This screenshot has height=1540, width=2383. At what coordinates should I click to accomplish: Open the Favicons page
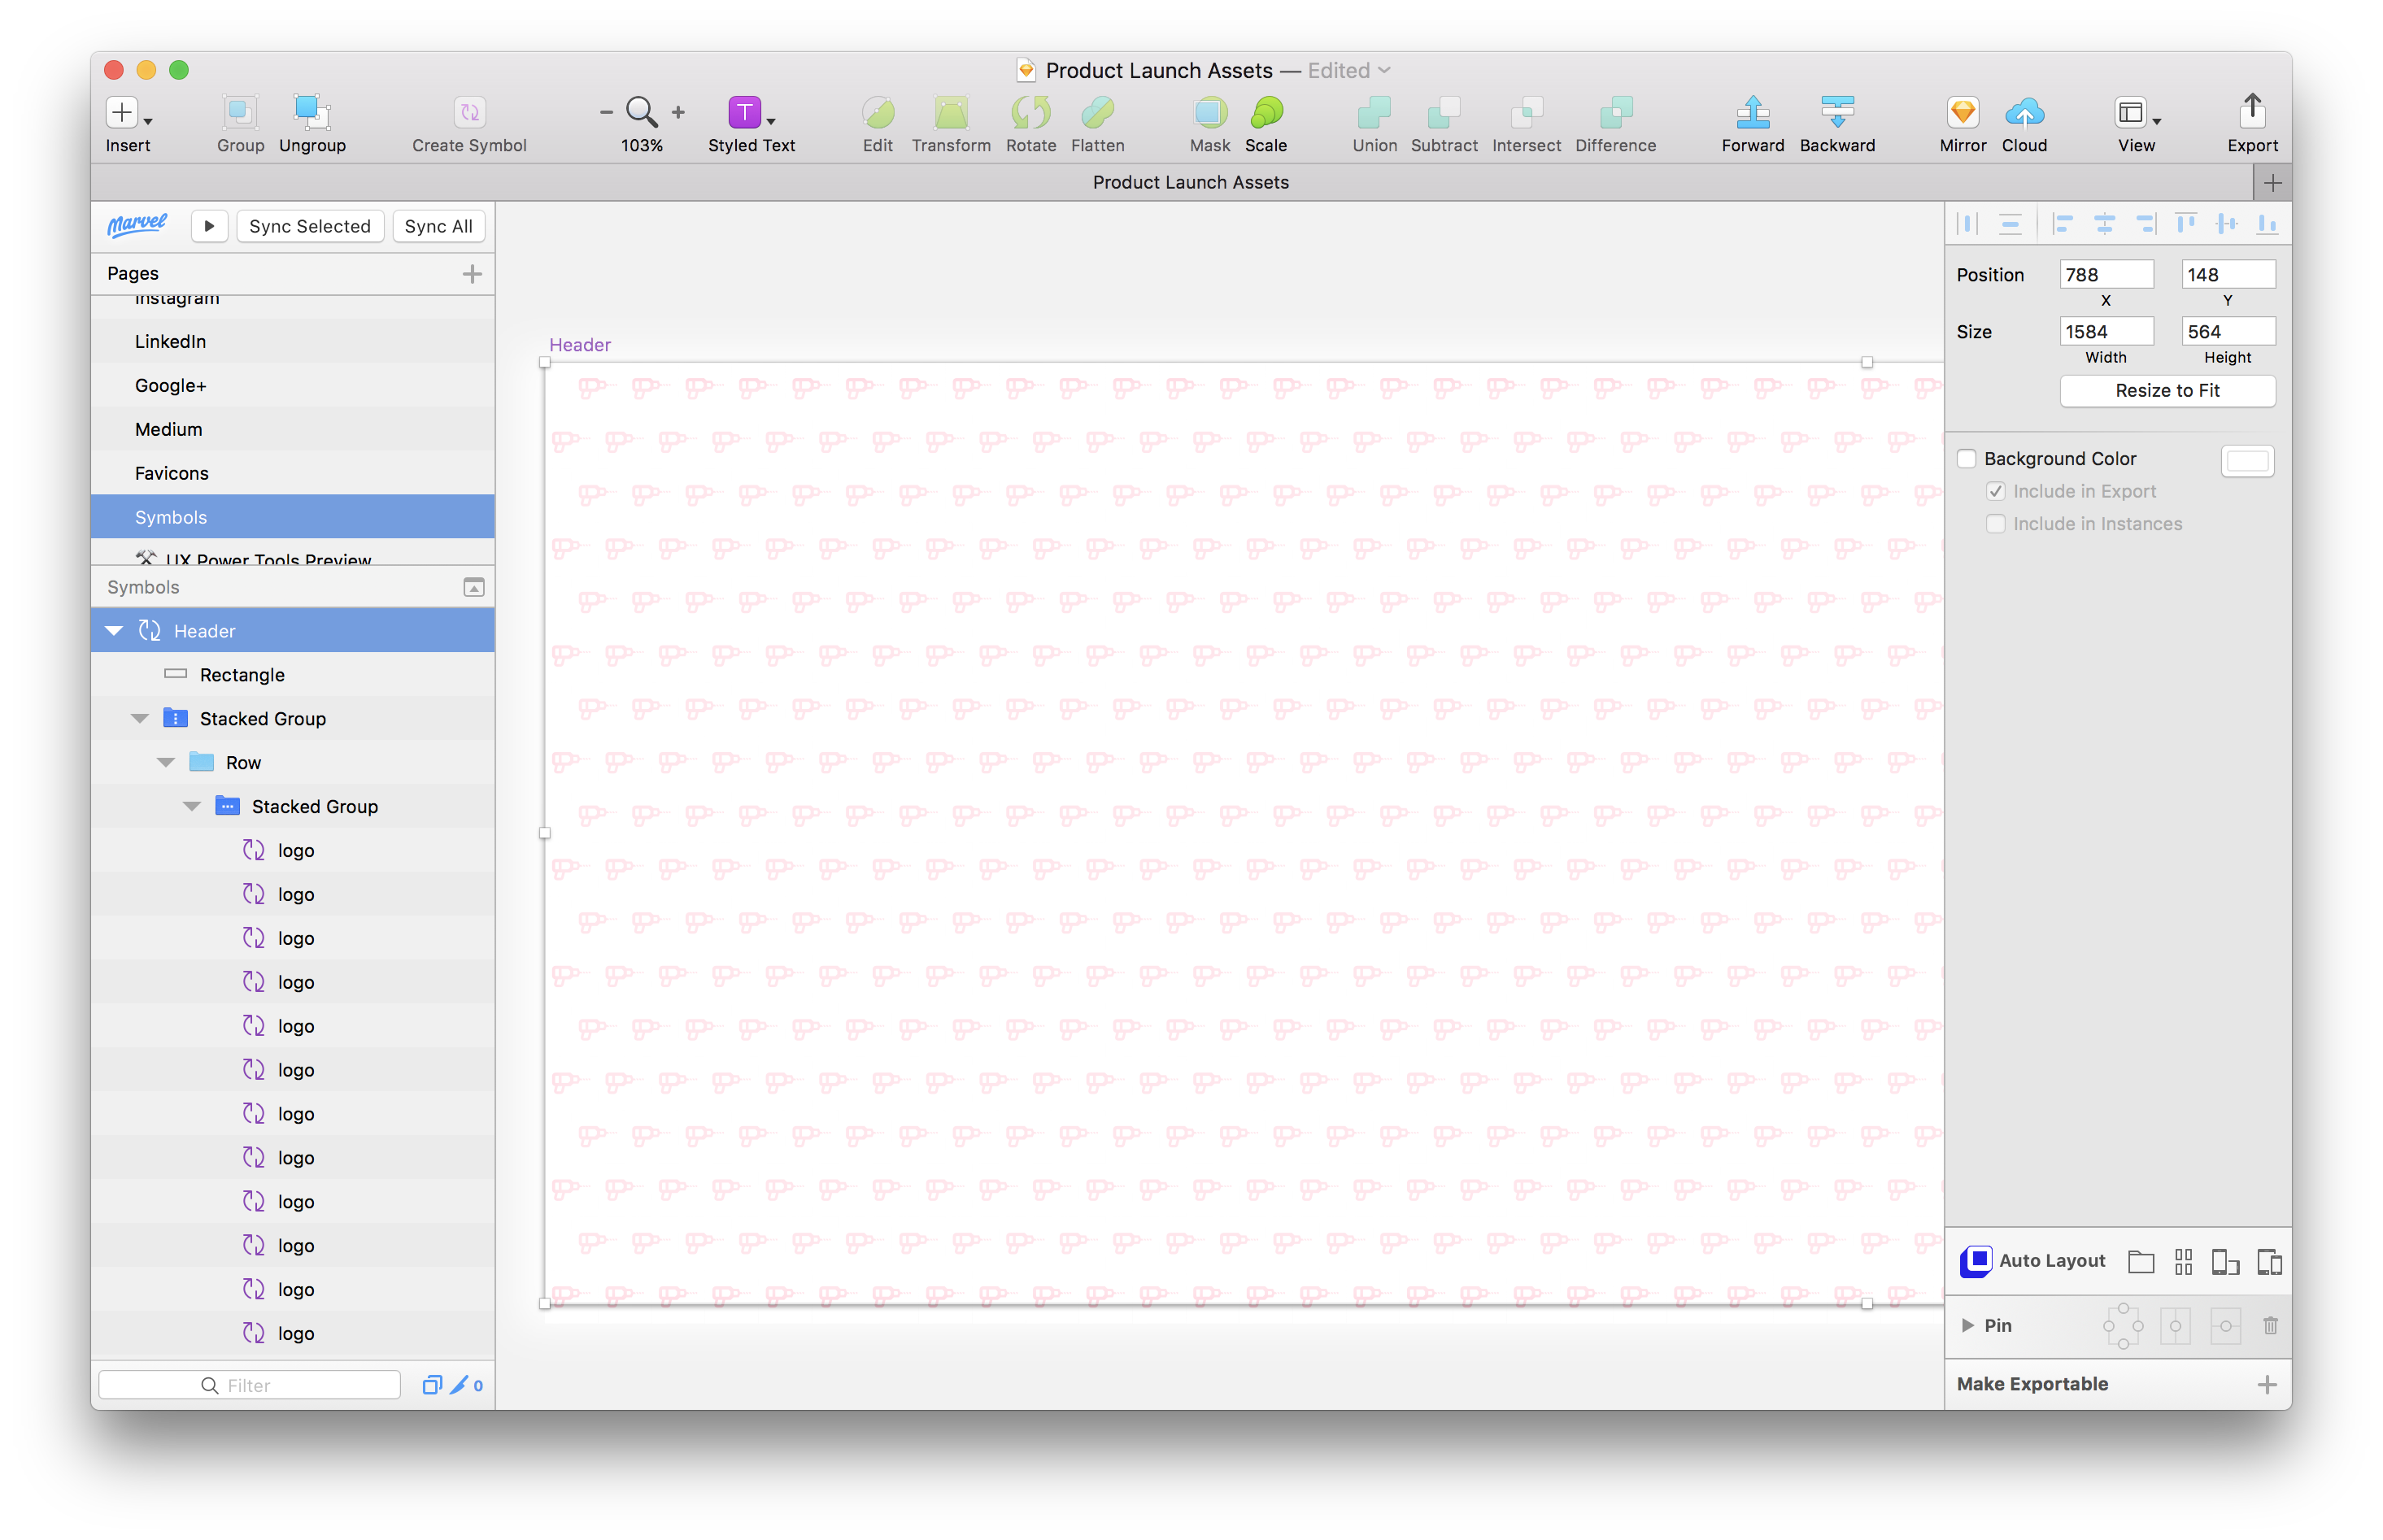[172, 473]
